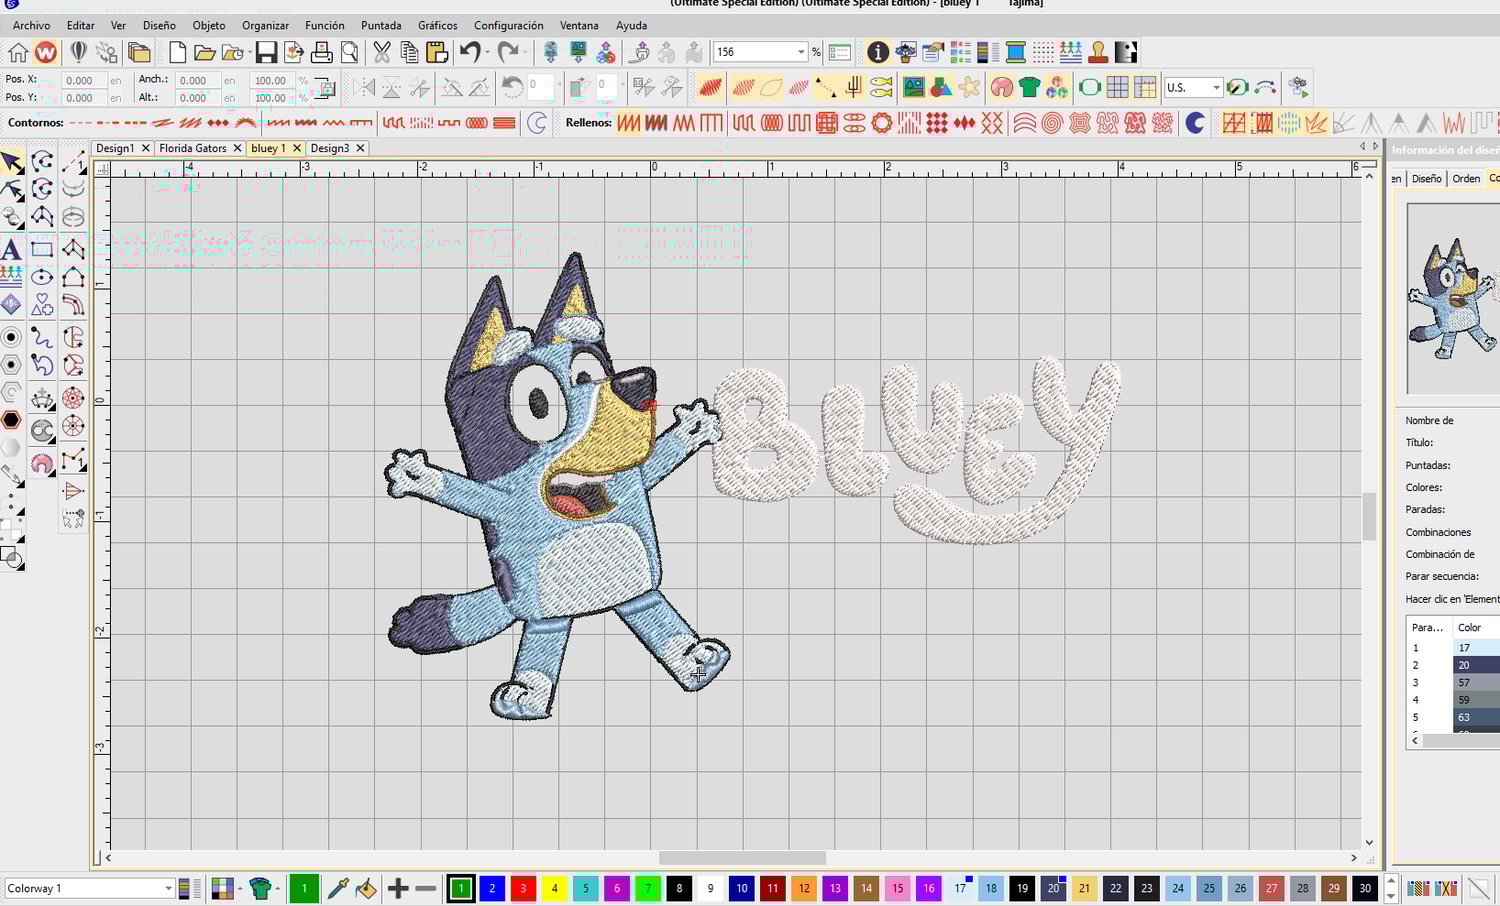Click the Alt. height input field
The image size is (1500, 906).
[x=197, y=98]
